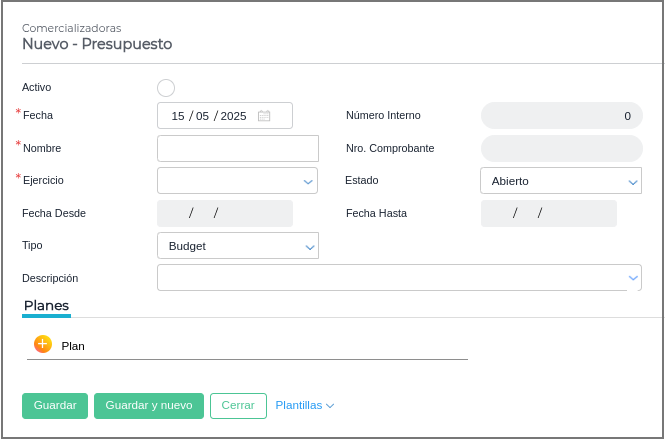Click the Cerrar button
The width and height of the screenshot is (665, 439).
coord(238,405)
